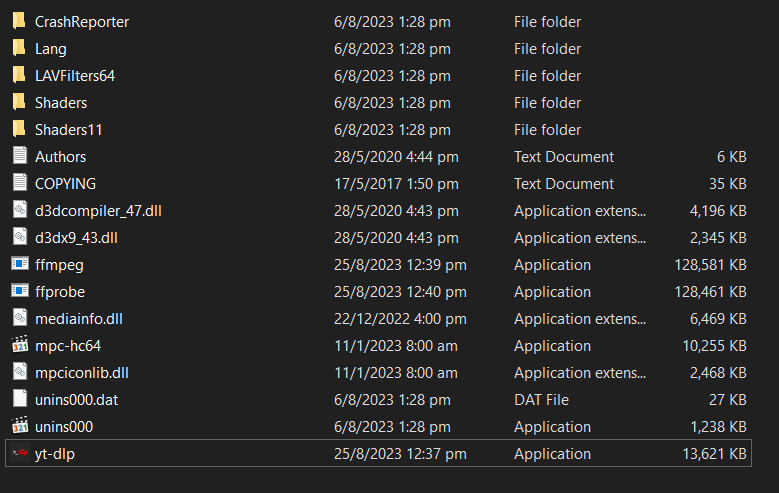
Task: Click the LAVFilters64 folder icon
Action: point(19,75)
